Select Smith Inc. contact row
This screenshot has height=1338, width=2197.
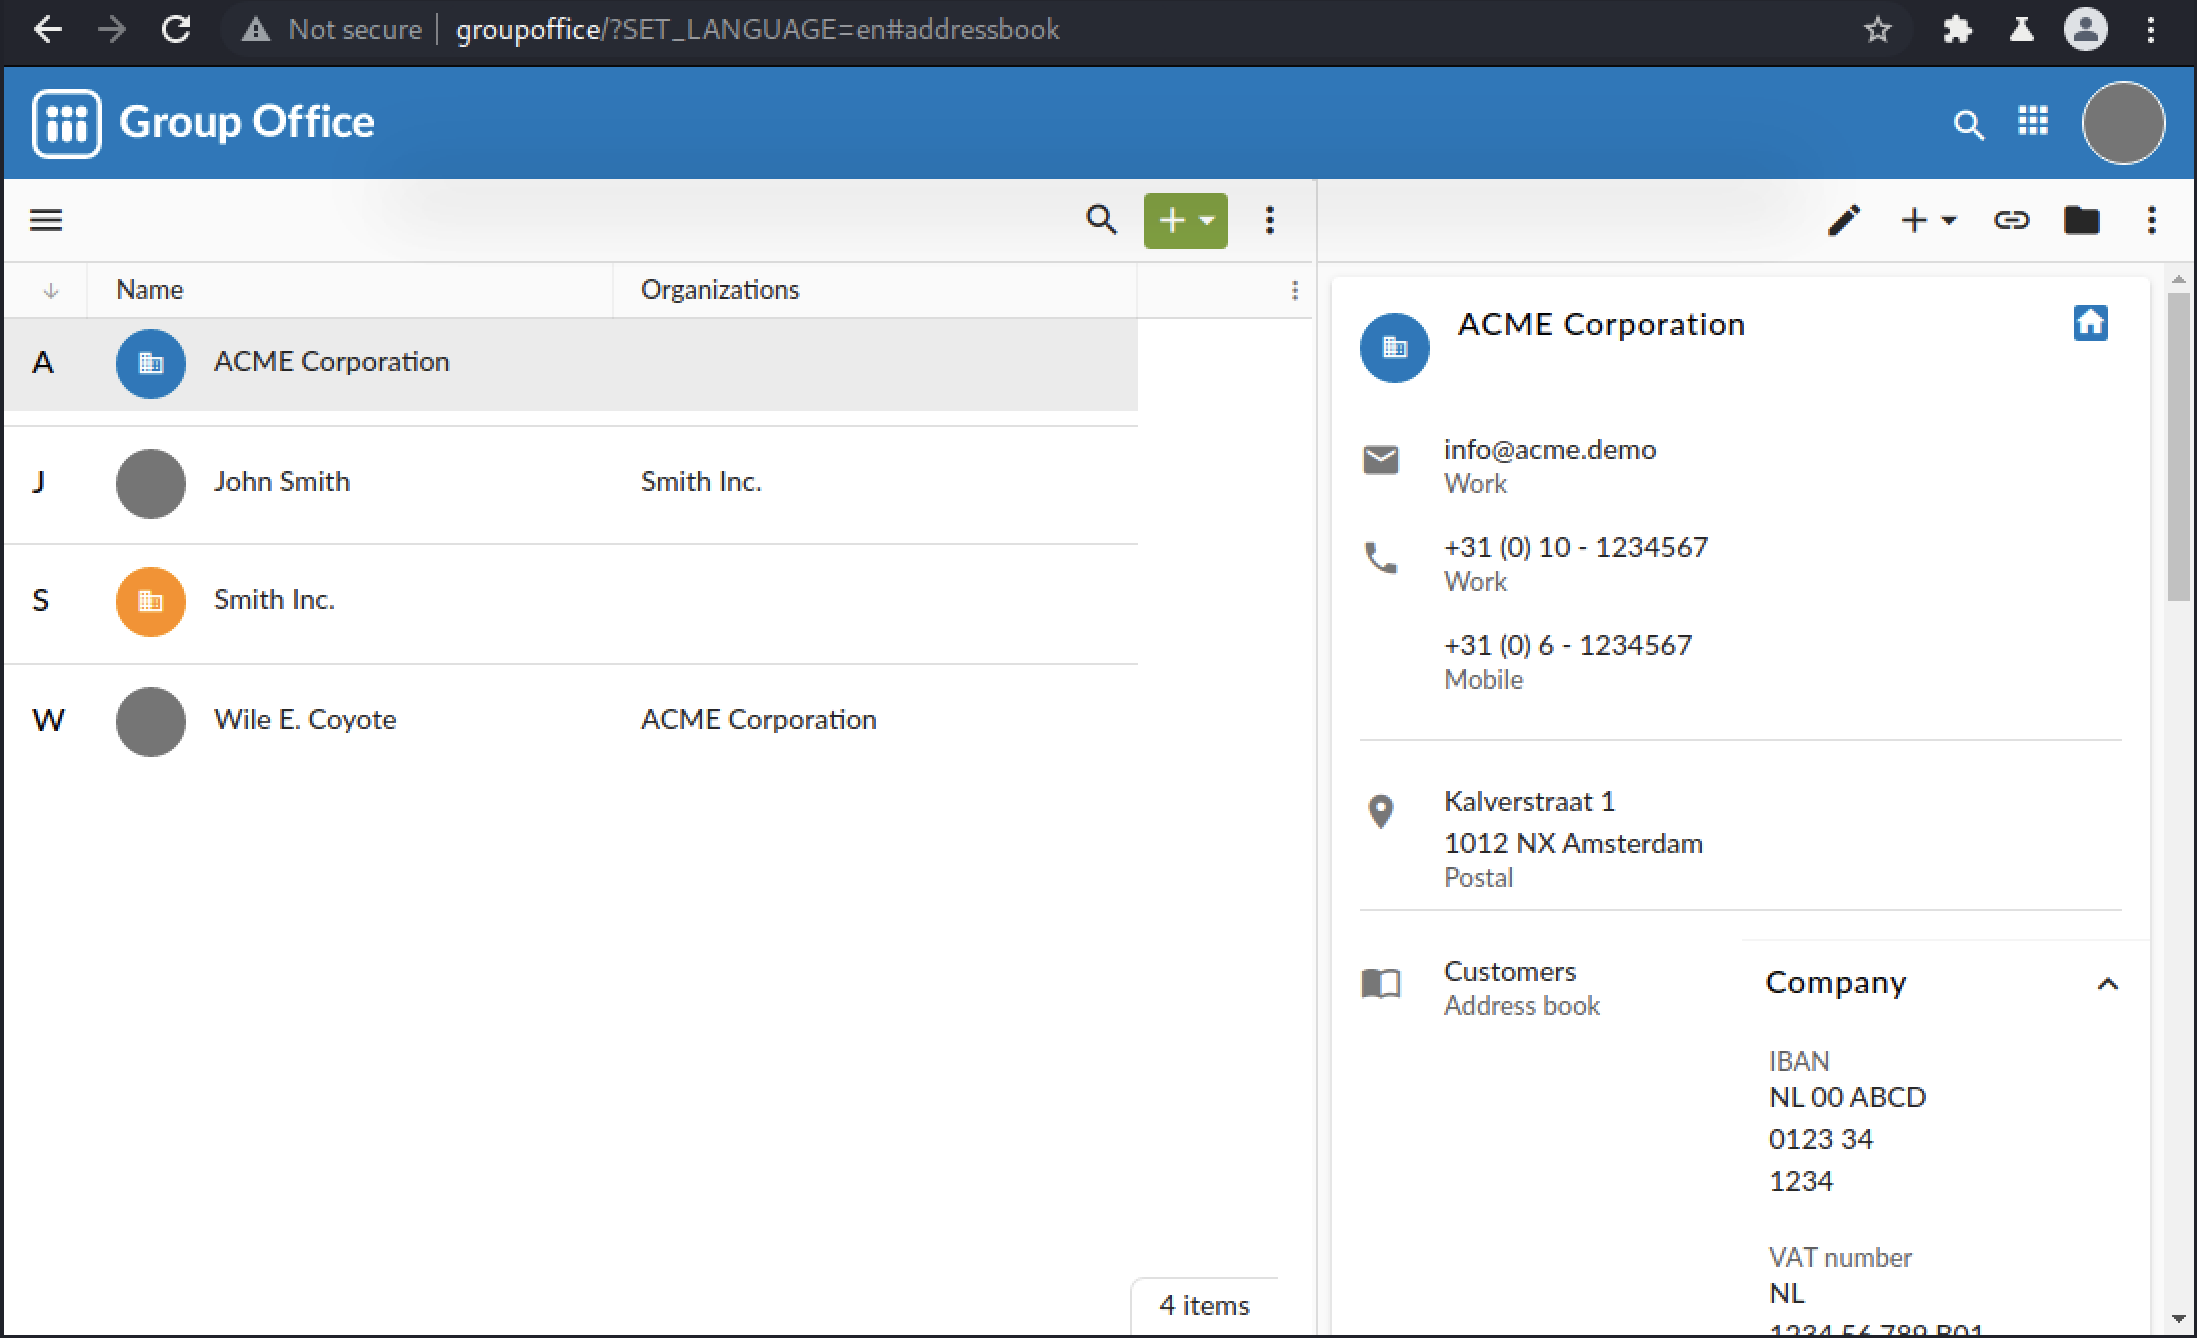click(571, 603)
